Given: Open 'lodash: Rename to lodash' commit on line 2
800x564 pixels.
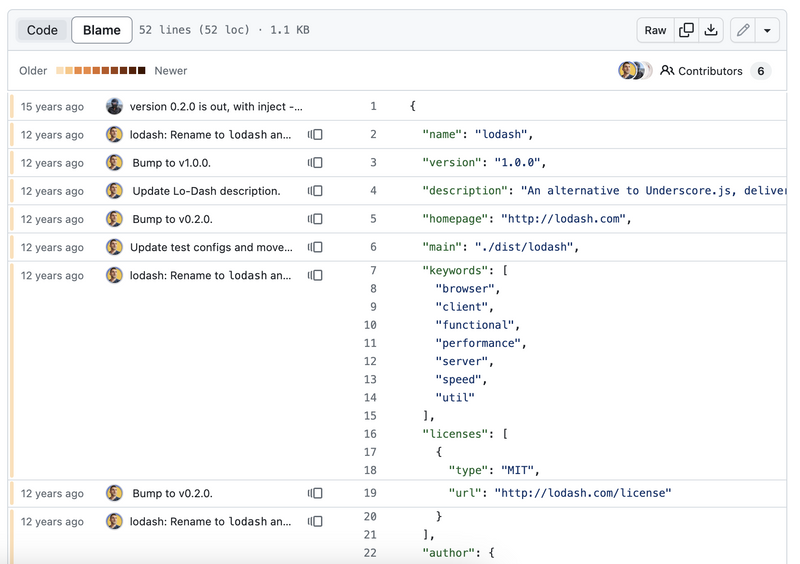Looking at the screenshot, I should 210,135.
